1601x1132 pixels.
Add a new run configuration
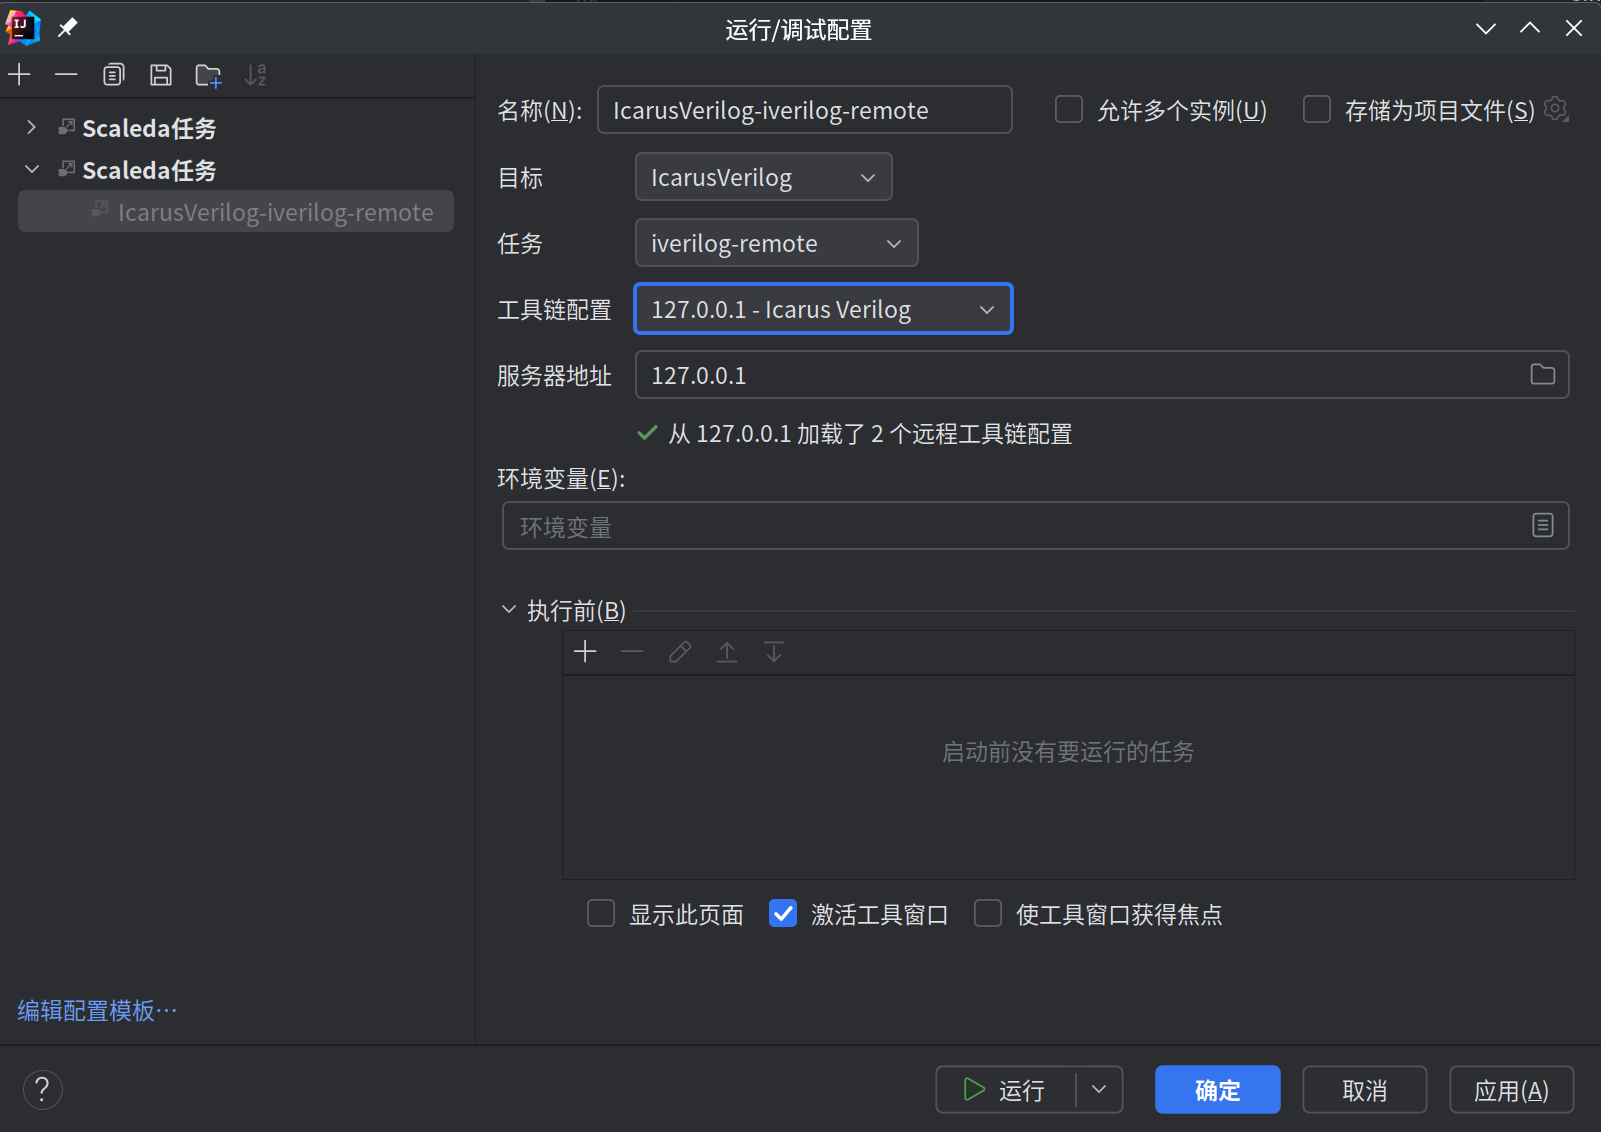(x=20, y=74)
